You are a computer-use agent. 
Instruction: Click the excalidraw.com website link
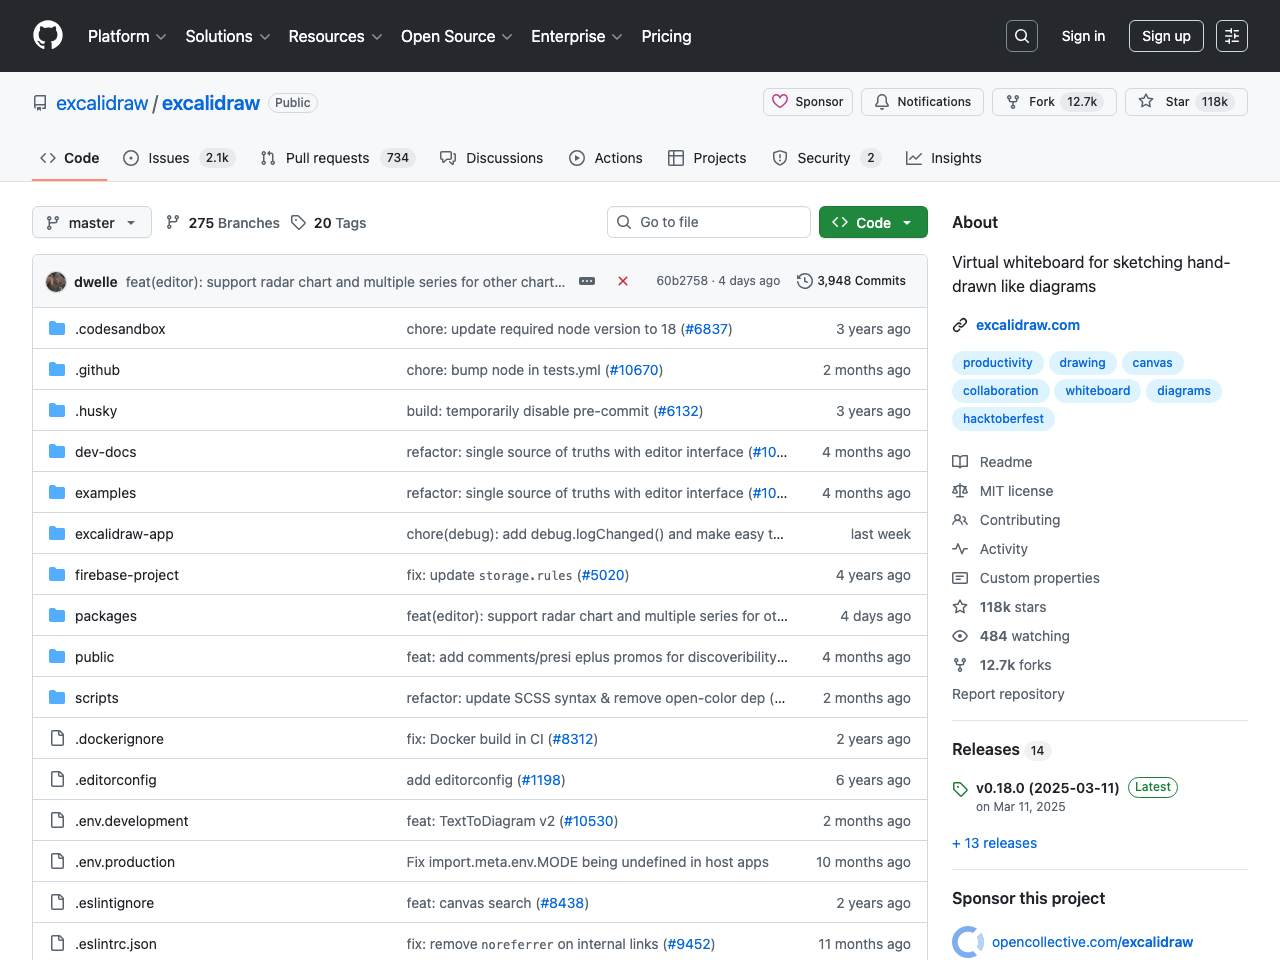click(1027, 325)
